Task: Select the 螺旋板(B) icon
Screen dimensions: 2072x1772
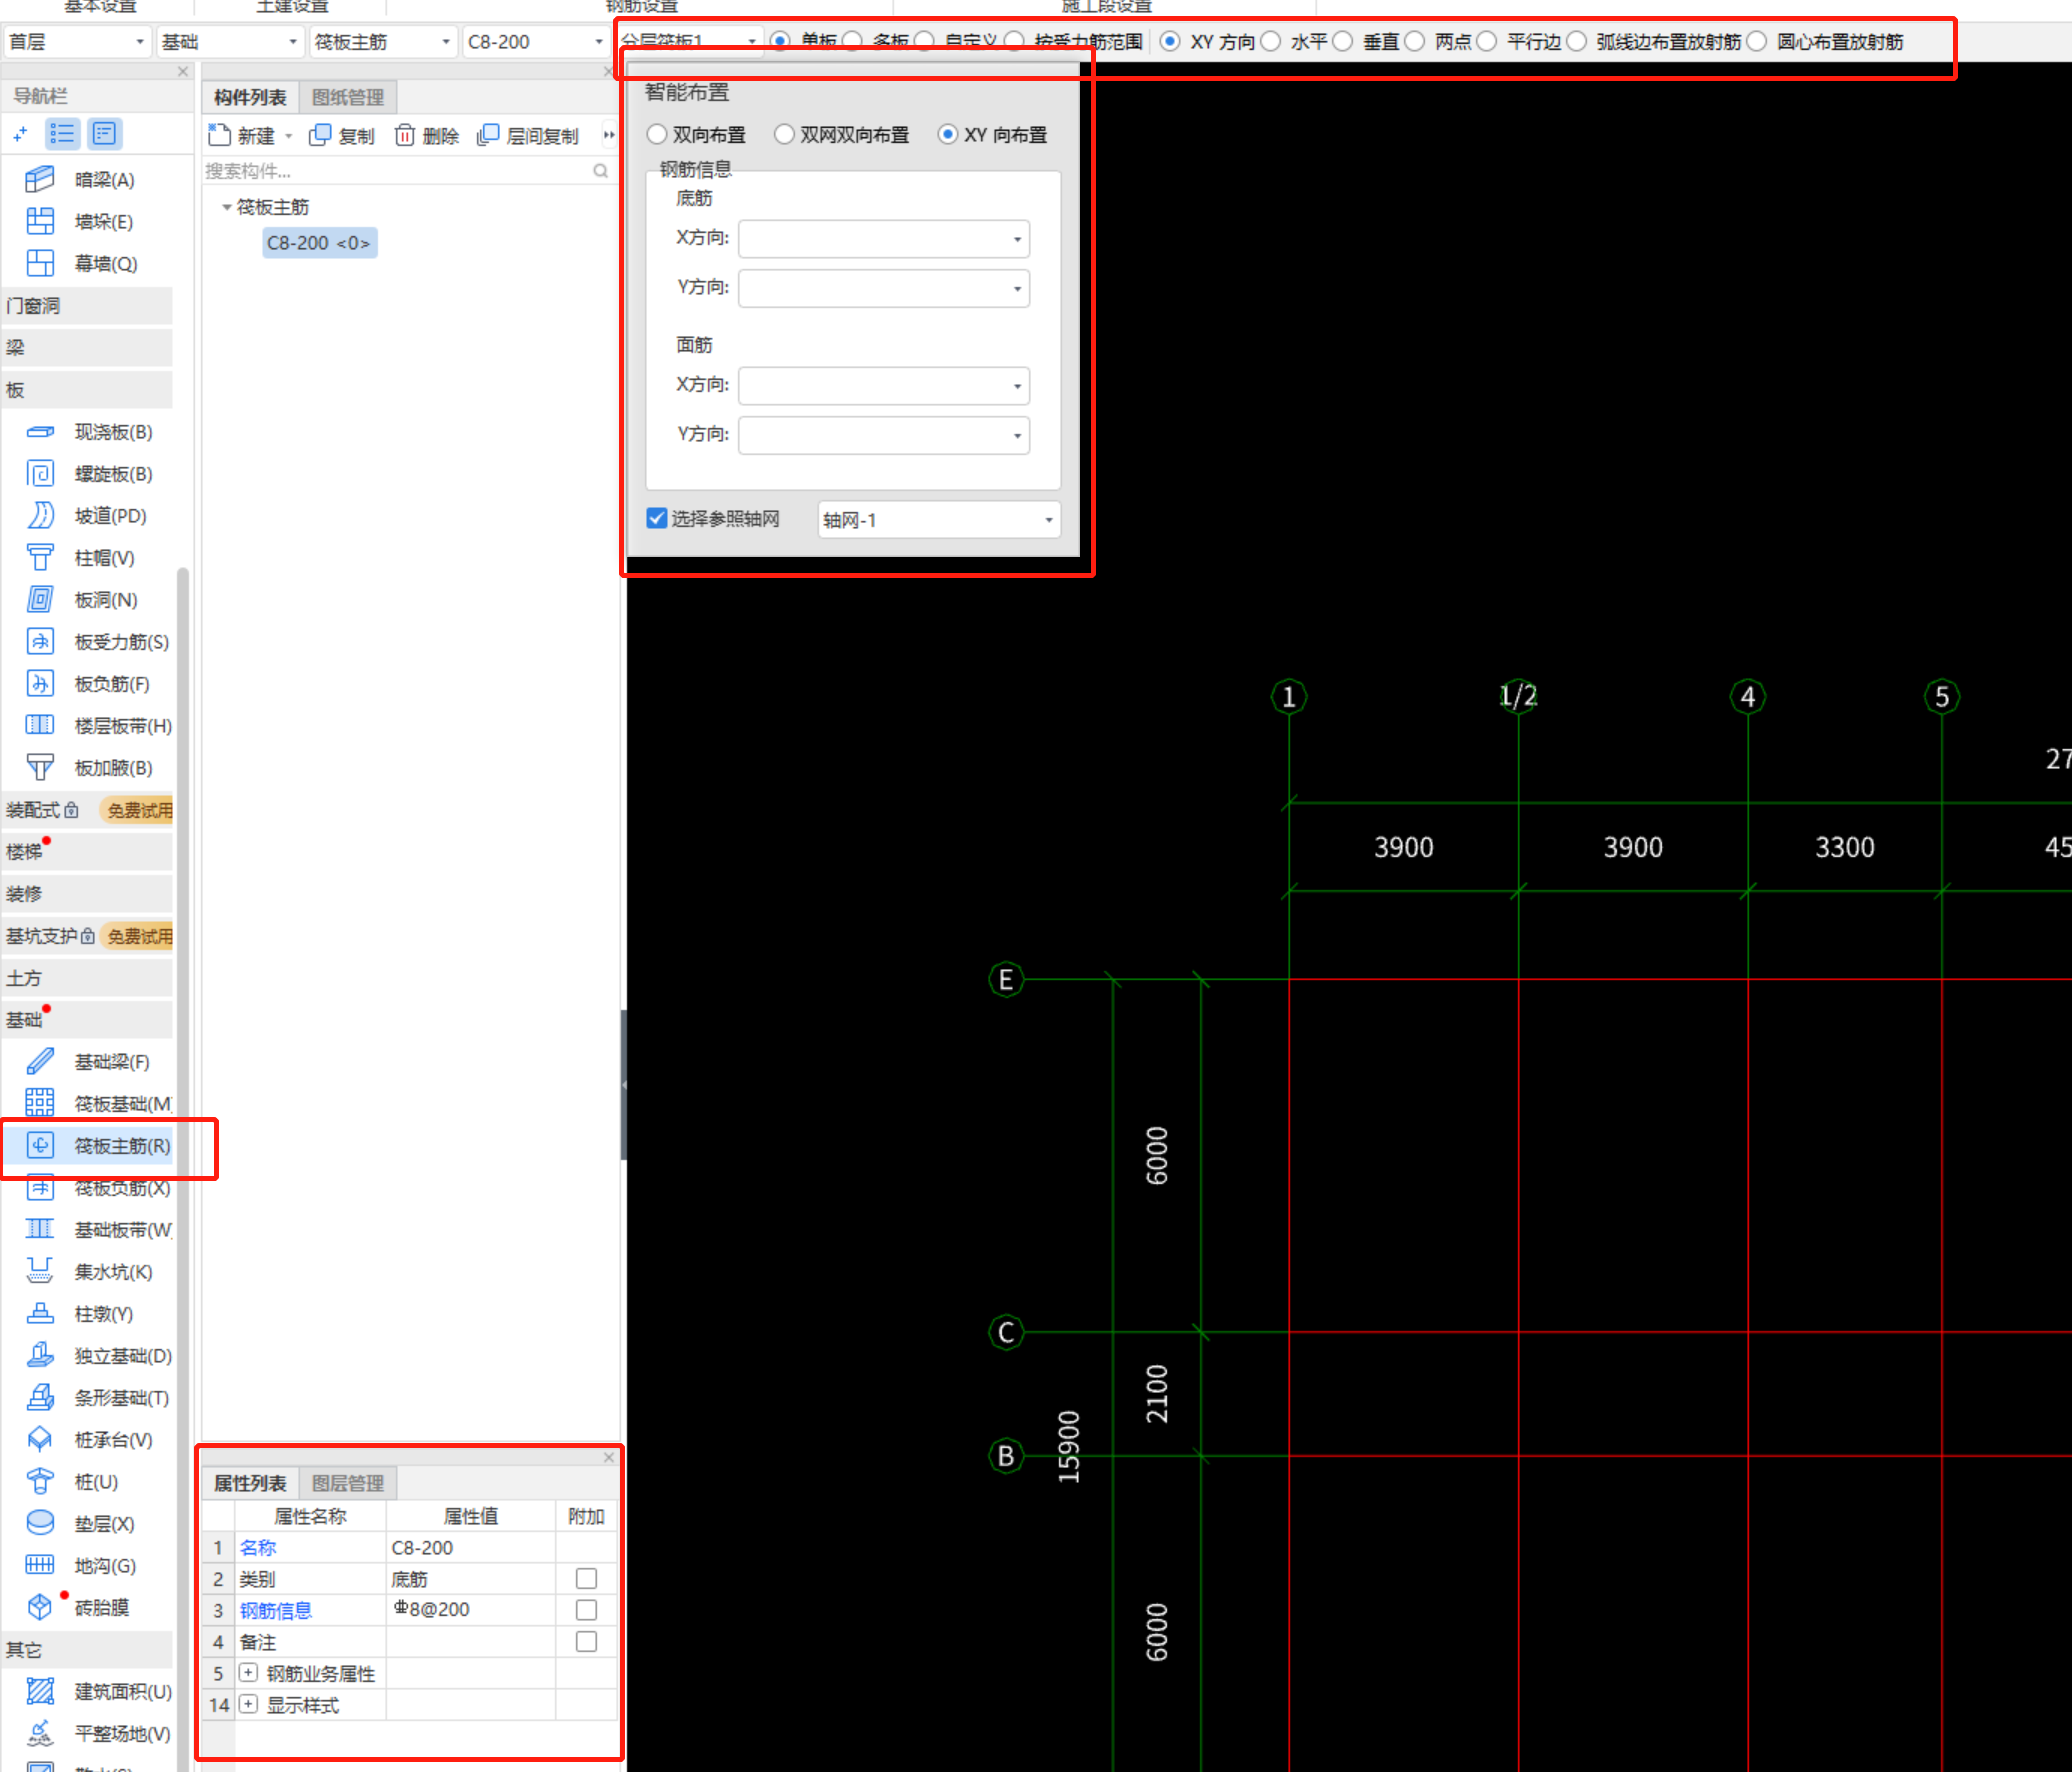Action: [x=40, y=474]
